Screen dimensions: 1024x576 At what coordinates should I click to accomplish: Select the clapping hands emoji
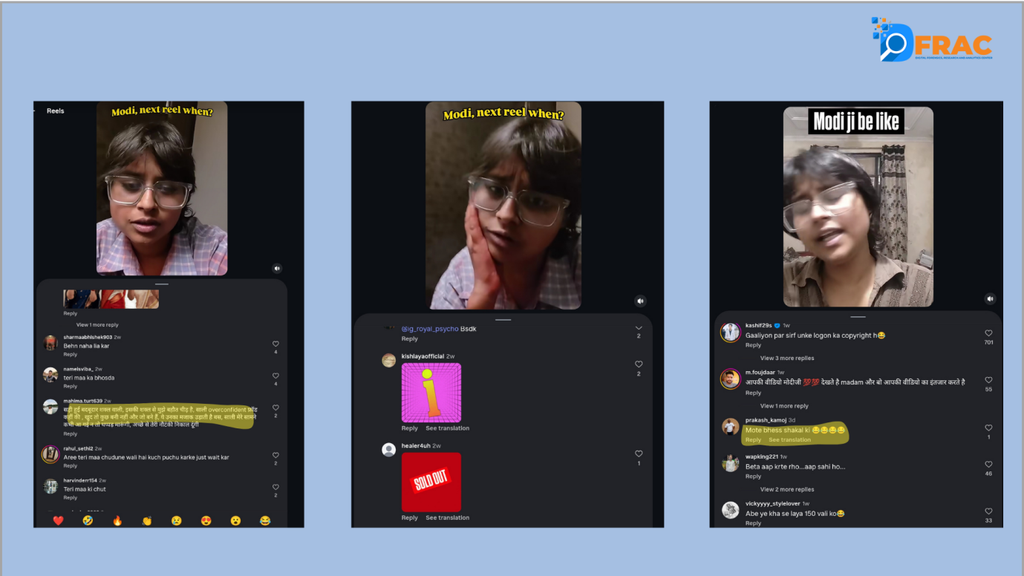[147, 520]
